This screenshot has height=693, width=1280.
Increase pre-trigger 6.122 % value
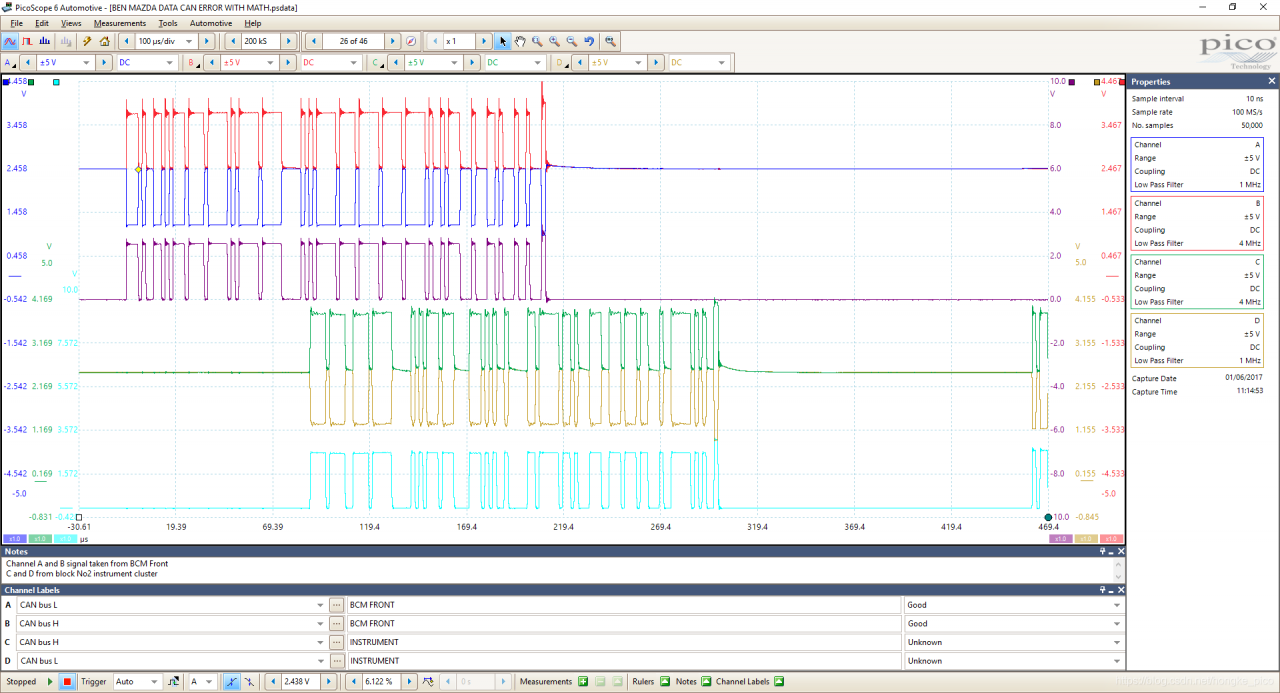click(410, 681)
